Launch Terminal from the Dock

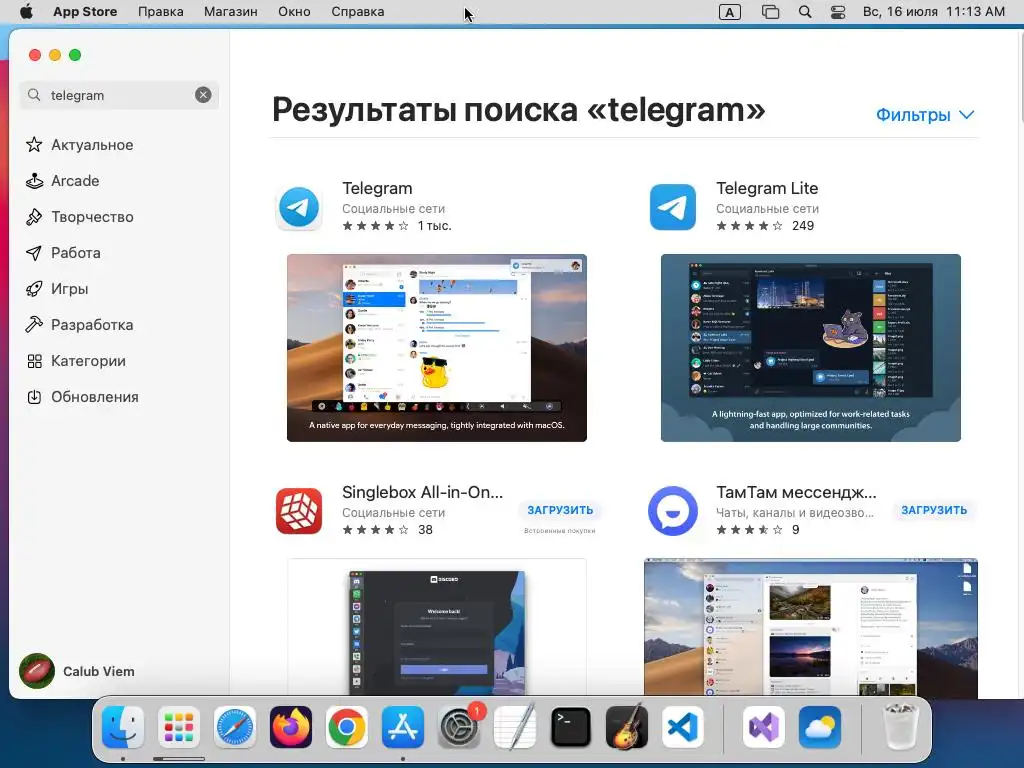point(571,727)
